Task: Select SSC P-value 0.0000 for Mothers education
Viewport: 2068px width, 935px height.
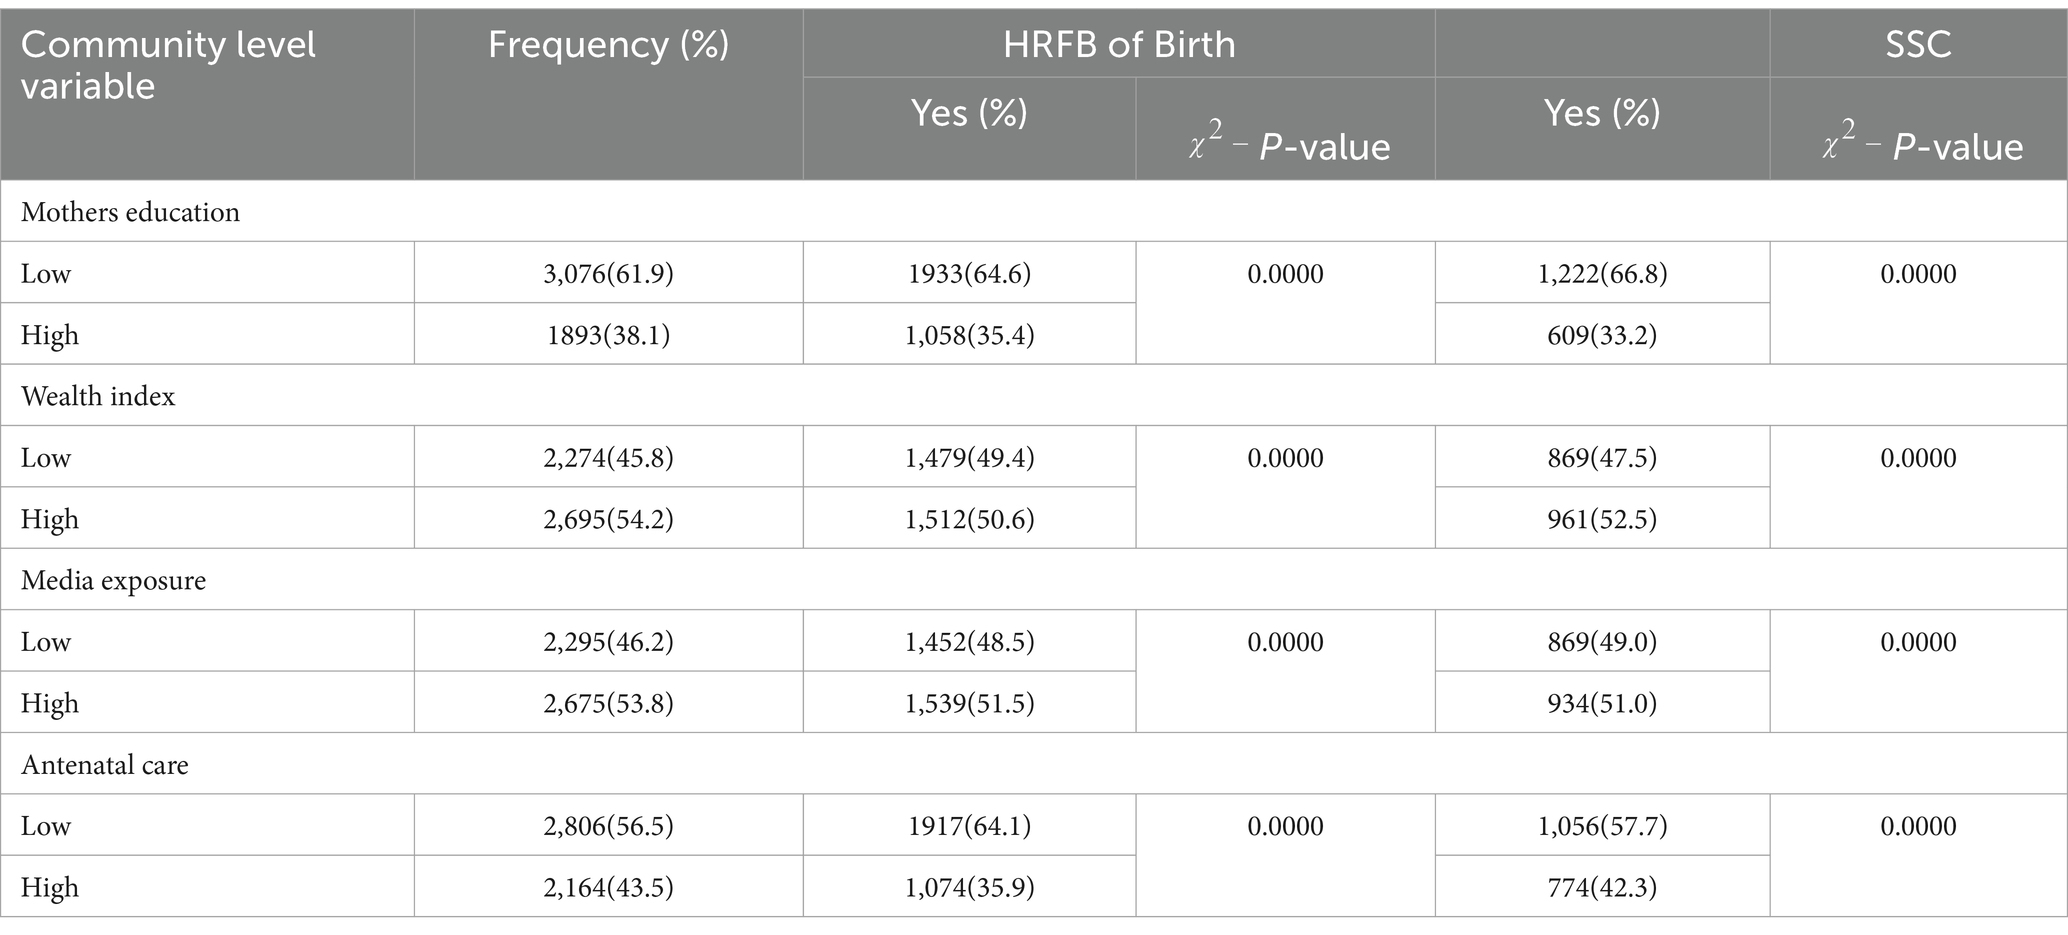Action: [1918, 273]
